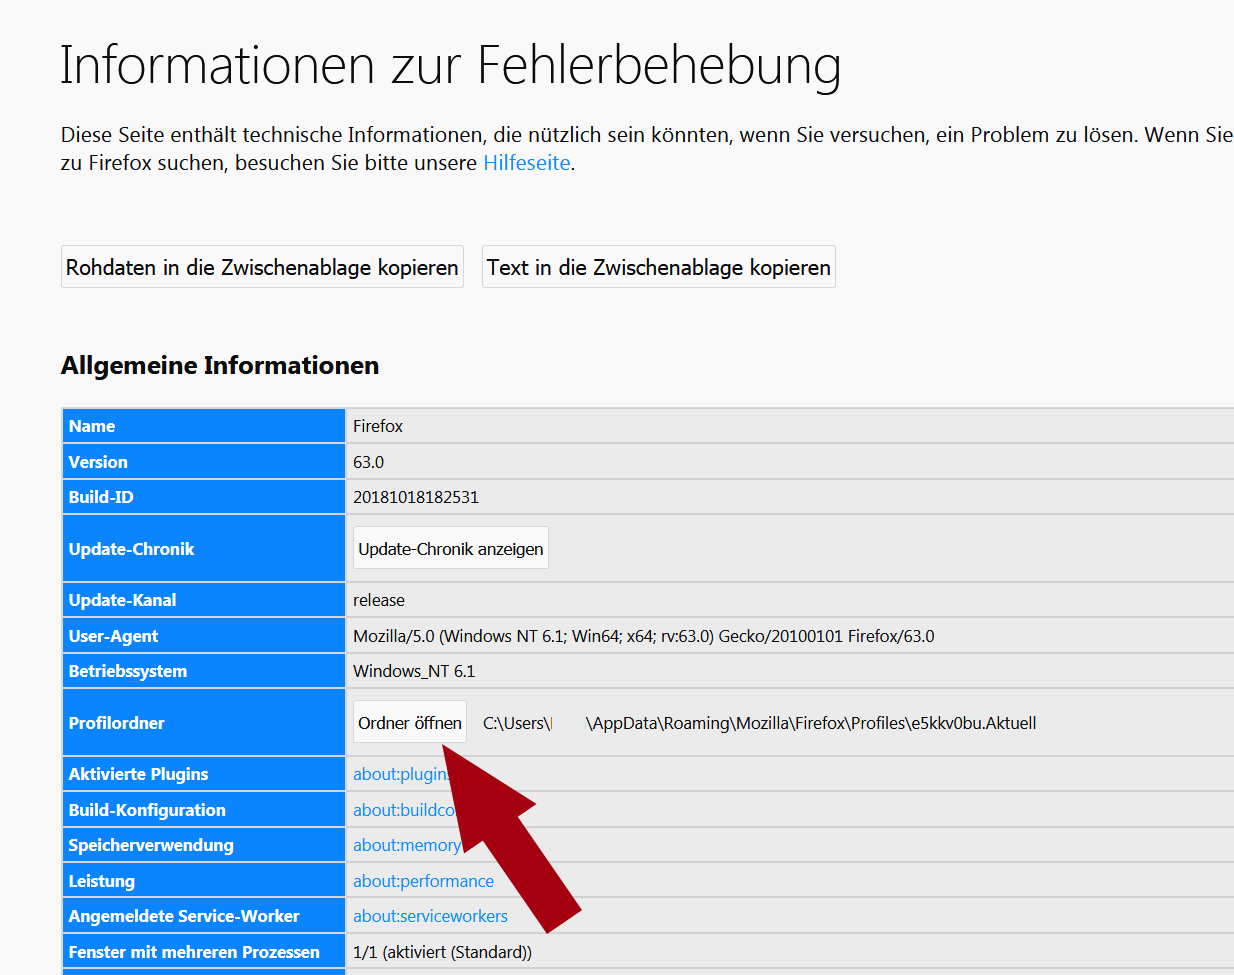Open the about:performance link
The height and width of the screenshot is (975, 1234).
point(423,881)
